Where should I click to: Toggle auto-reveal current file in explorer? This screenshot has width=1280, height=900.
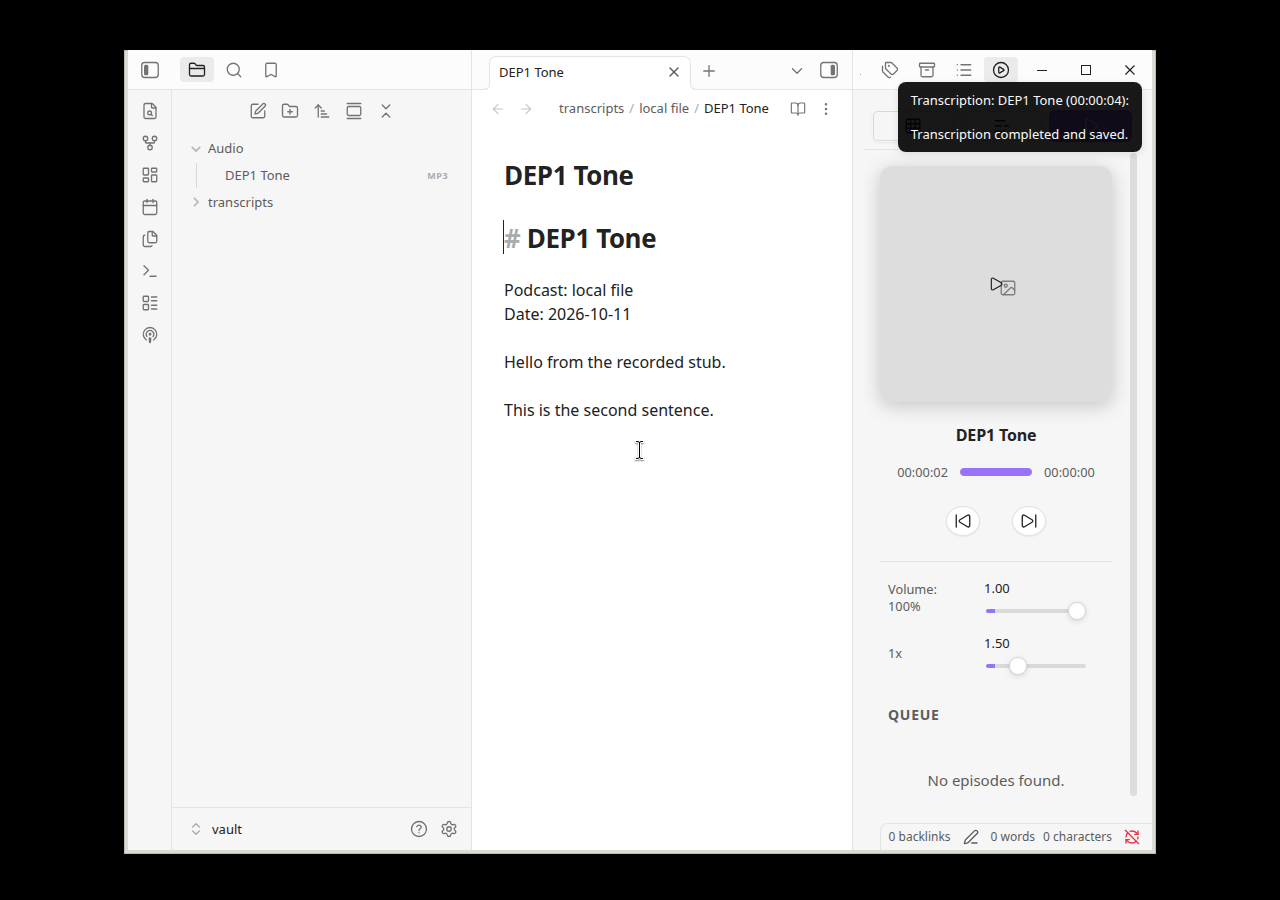point(354,111)
